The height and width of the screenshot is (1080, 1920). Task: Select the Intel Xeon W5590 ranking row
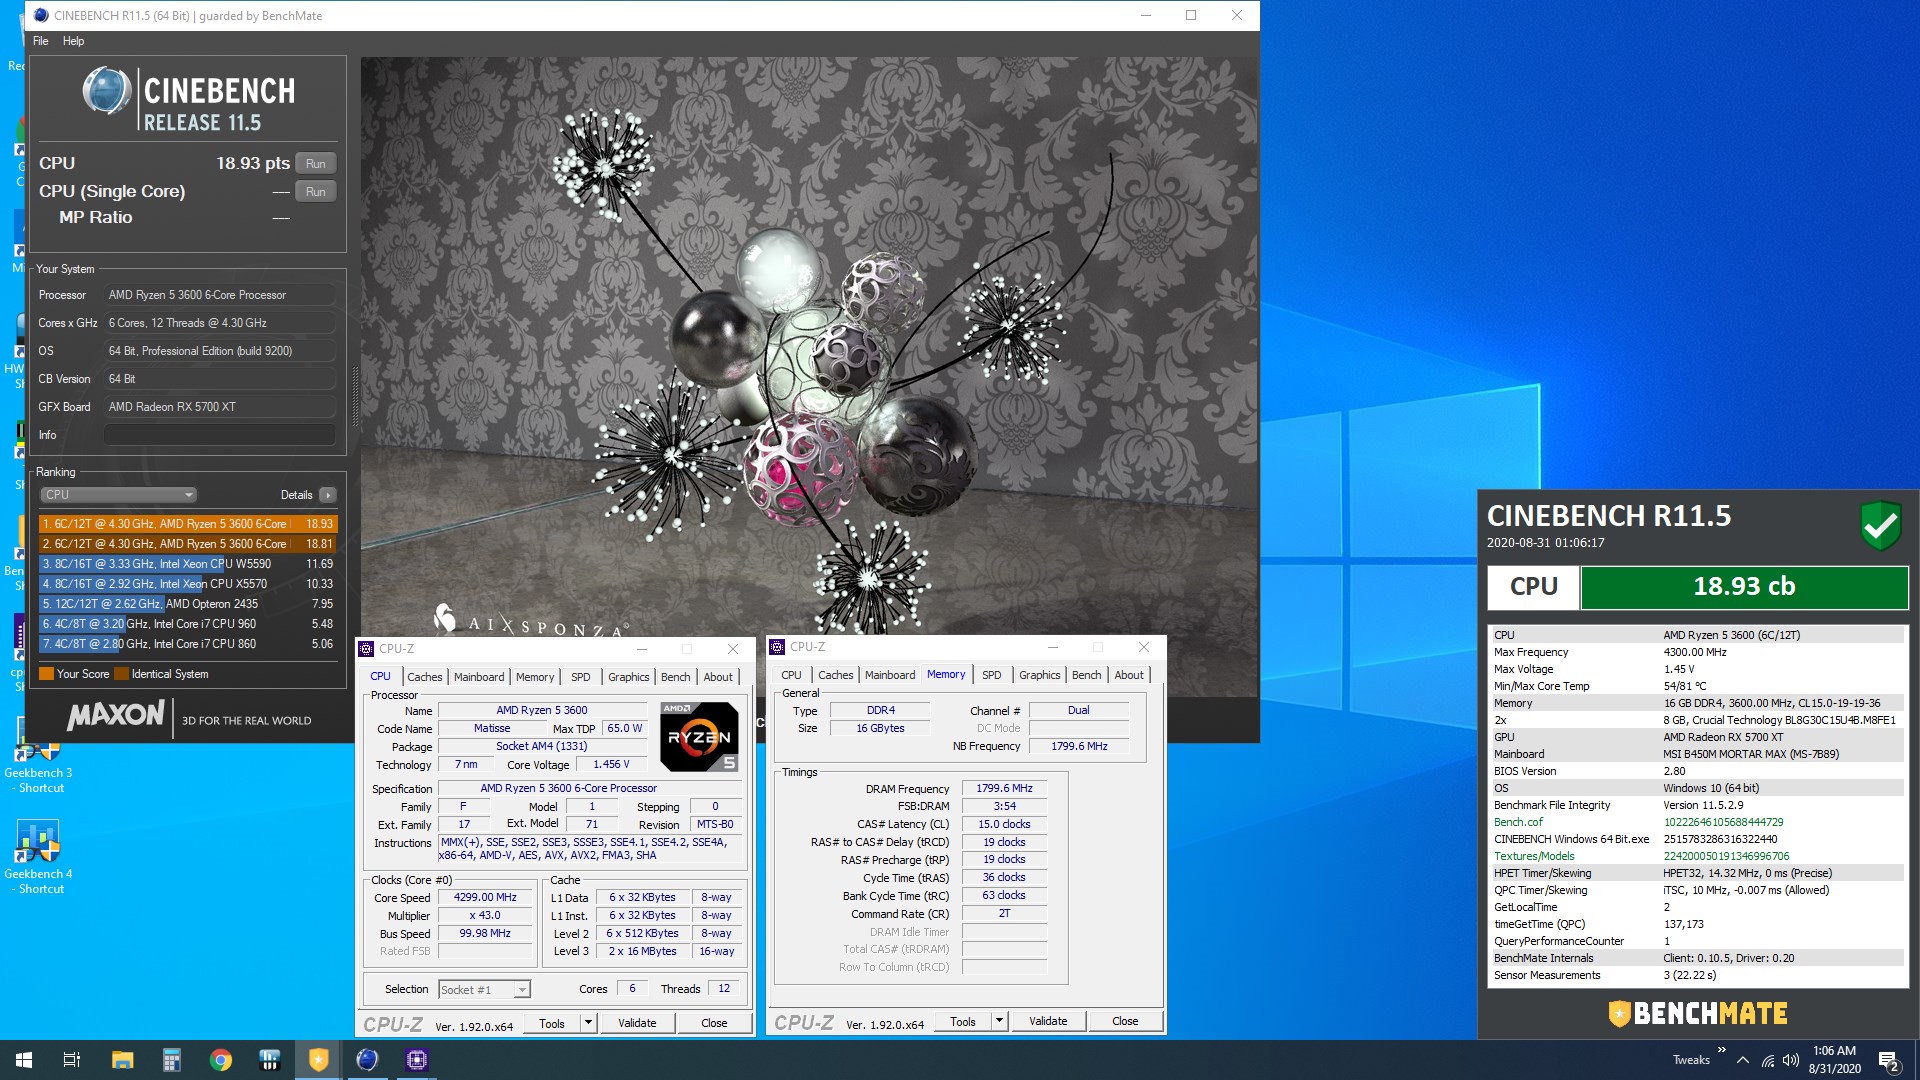(188, 564)
